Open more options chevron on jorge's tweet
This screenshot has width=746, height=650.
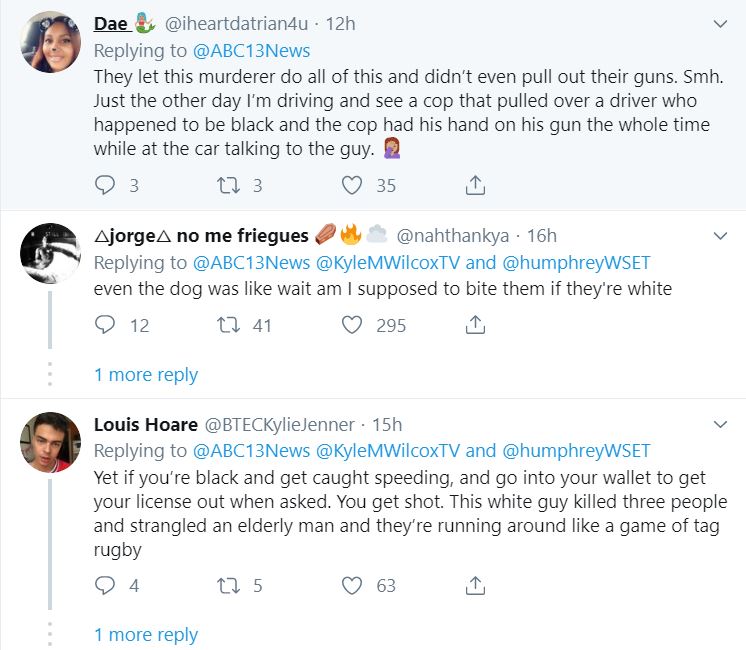tap(720, 237)
